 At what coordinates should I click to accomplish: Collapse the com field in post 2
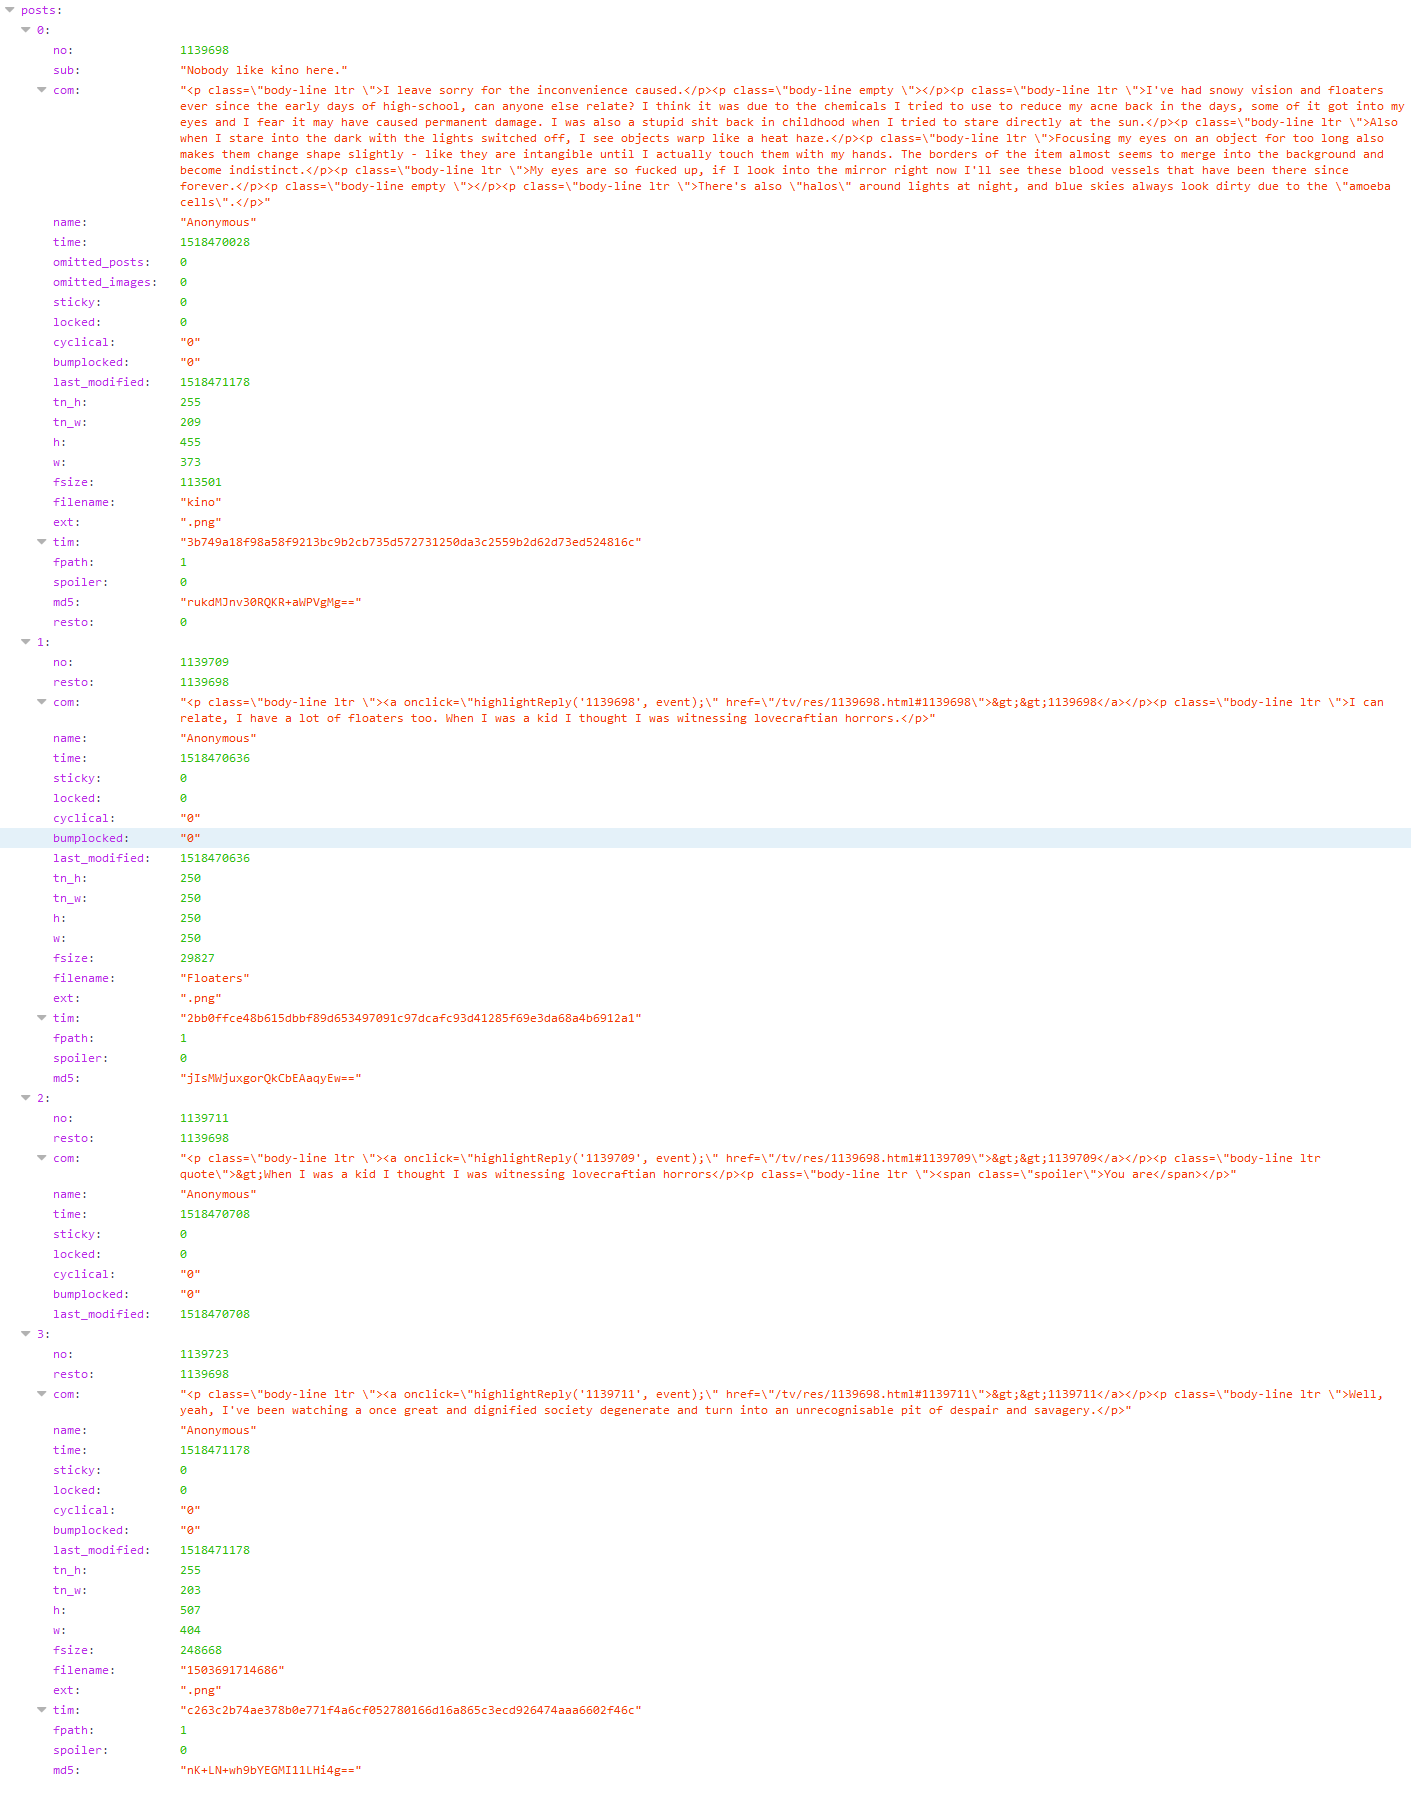[42, 1158]
